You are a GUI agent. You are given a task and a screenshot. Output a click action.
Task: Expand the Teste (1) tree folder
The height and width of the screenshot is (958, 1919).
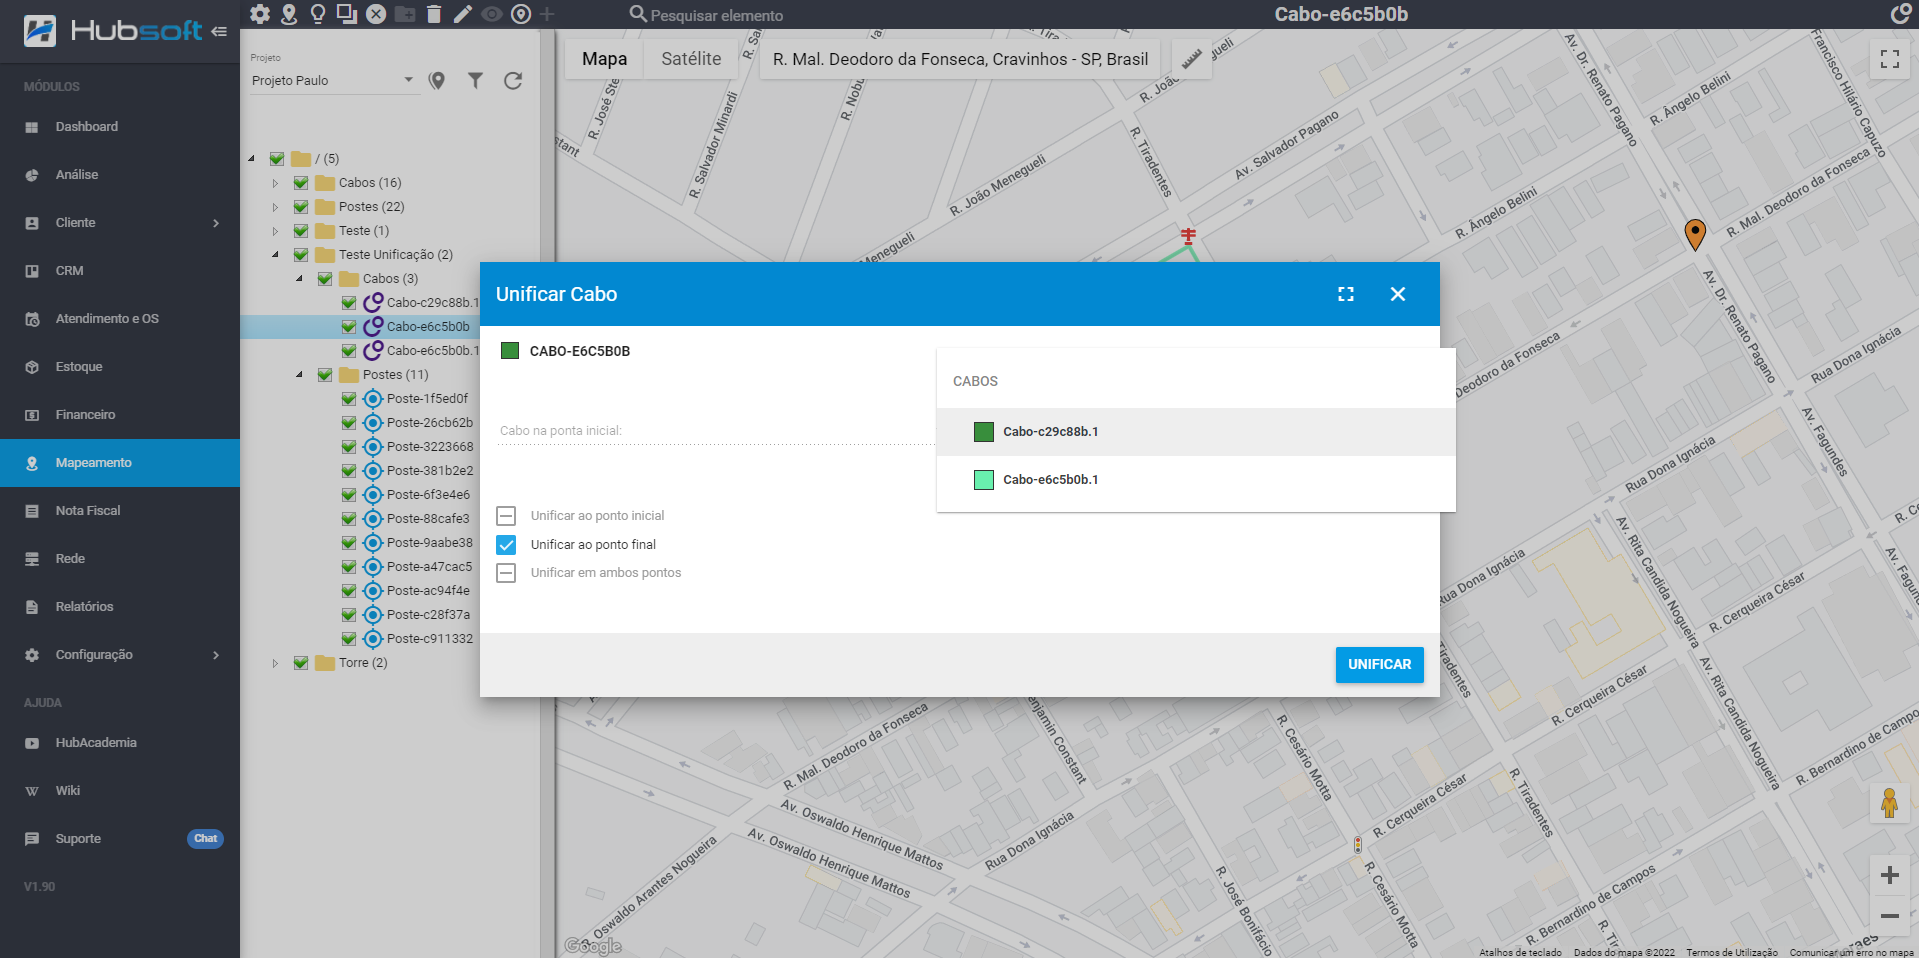(x=275, y=231)
